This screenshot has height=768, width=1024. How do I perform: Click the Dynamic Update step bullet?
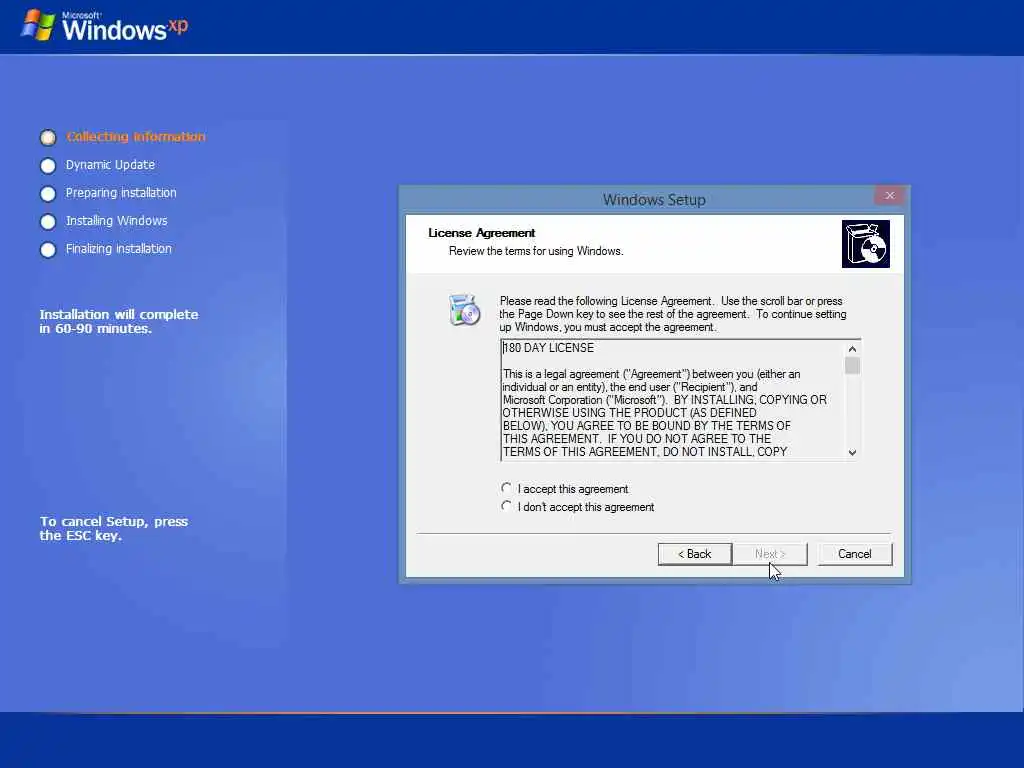click(x=48, y=166)
